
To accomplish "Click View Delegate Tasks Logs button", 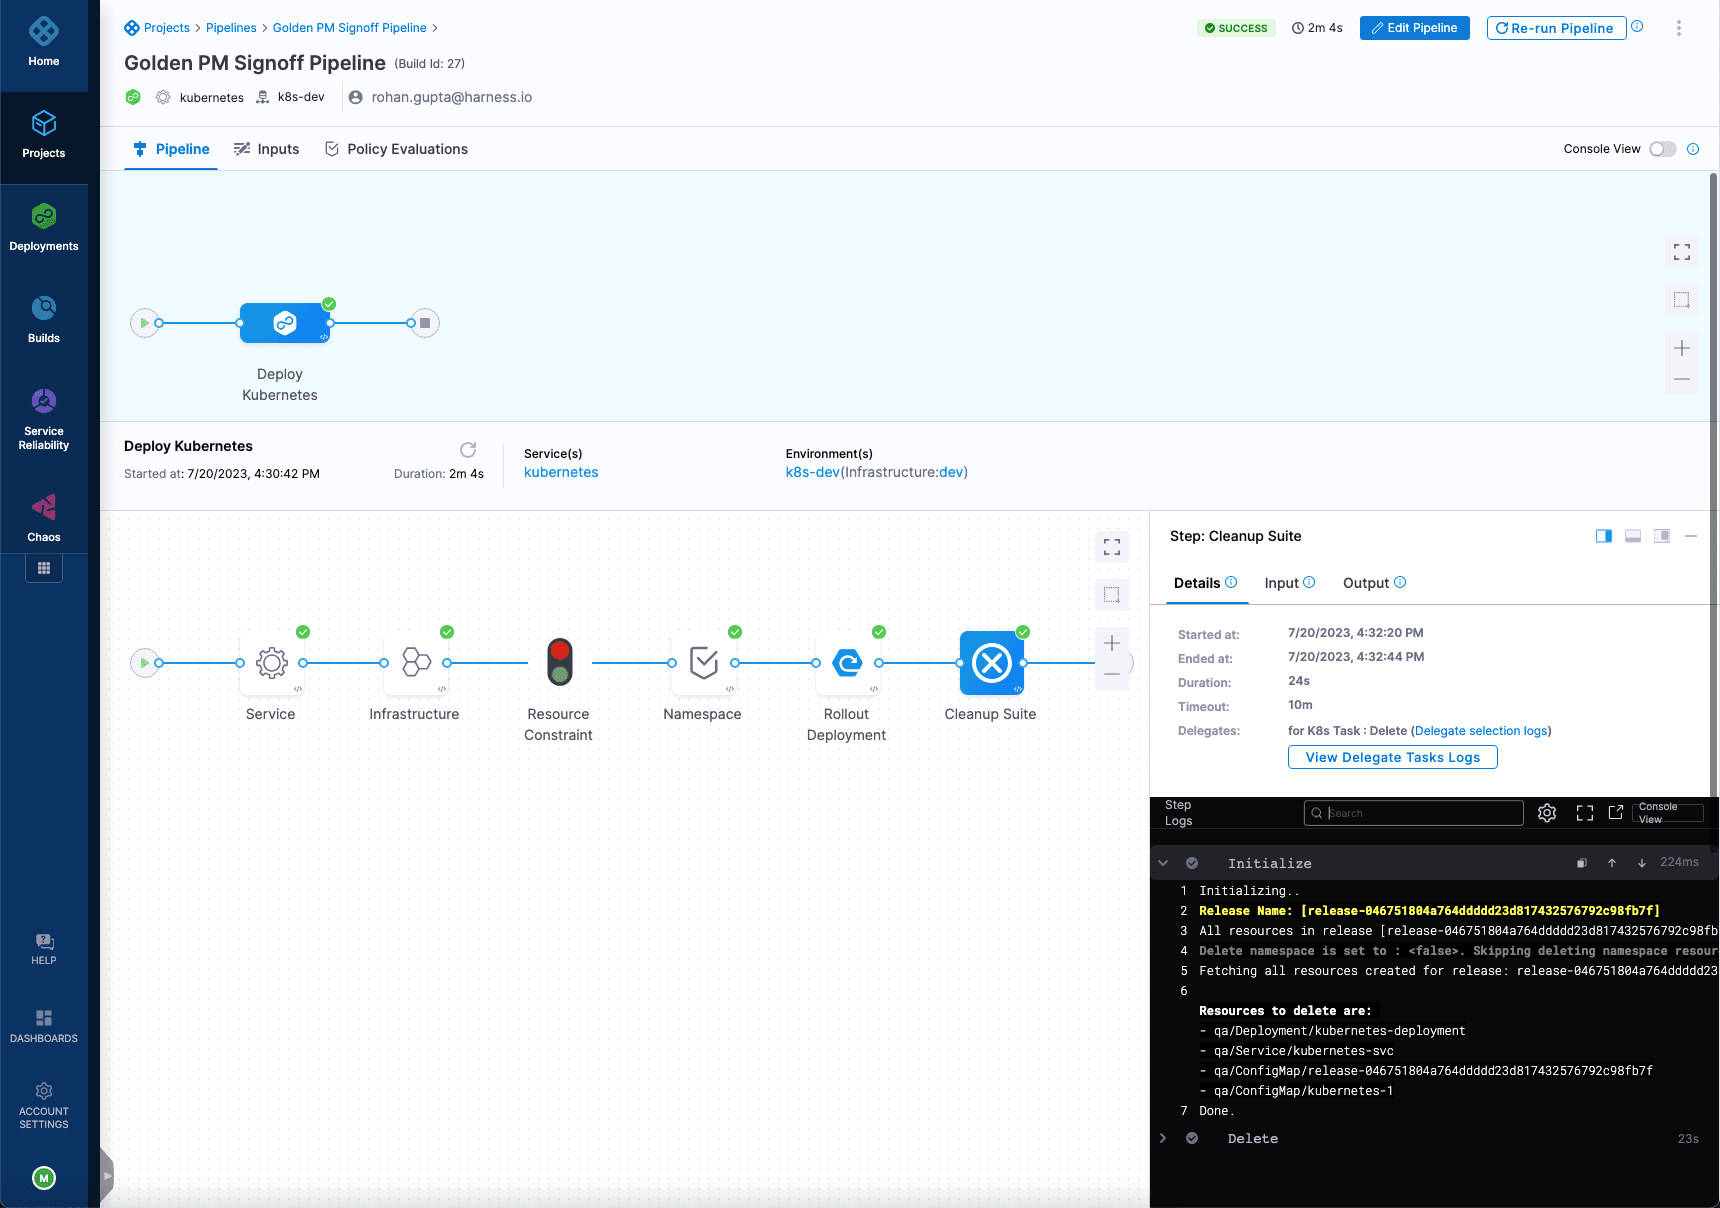I will coord(1392,757).
